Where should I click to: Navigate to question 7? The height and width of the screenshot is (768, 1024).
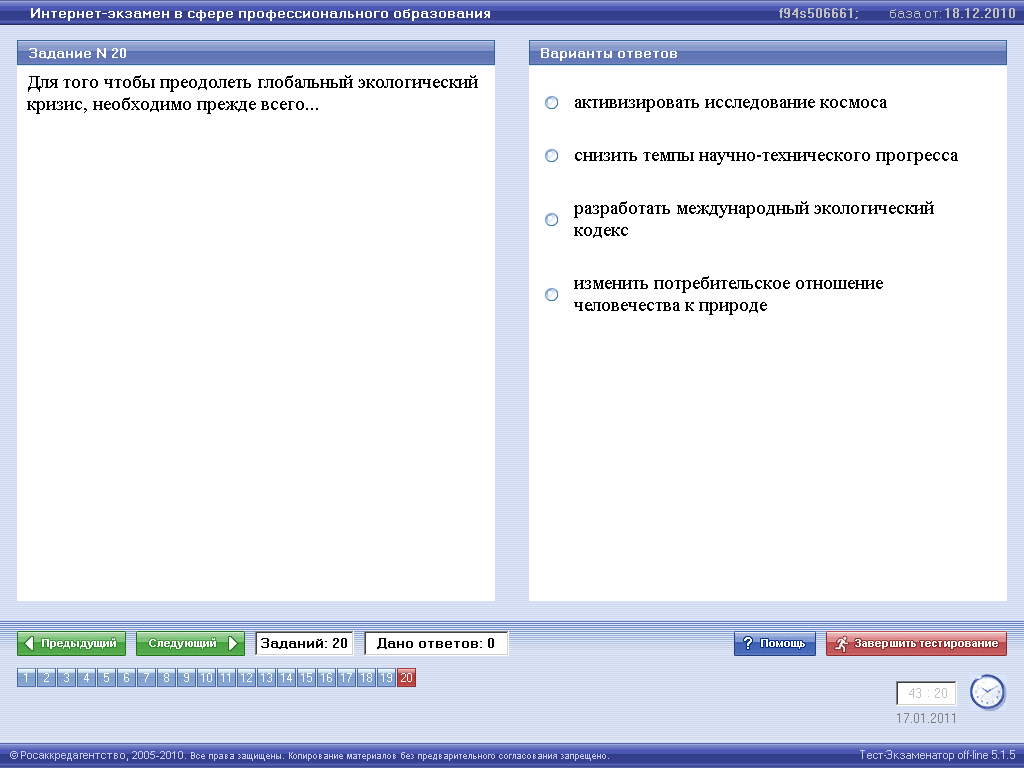click(x=146, y=678)
